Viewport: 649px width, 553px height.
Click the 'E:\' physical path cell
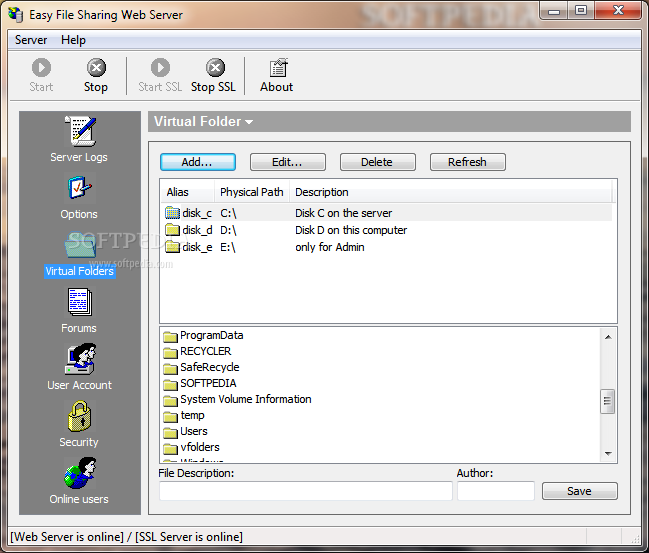pyautogui.click(x=228, y=247)
